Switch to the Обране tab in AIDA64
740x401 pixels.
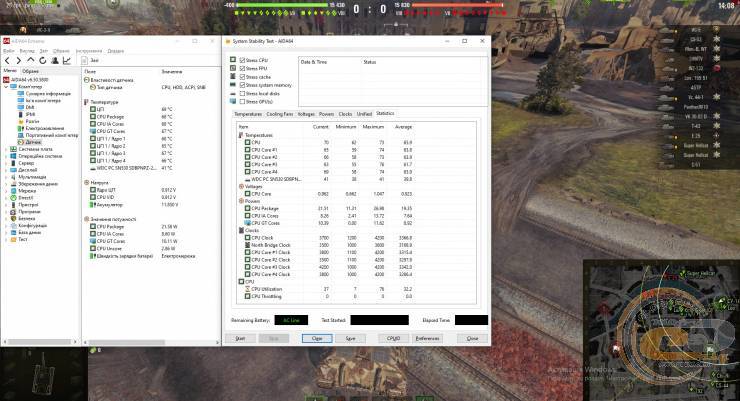click(x=30, y=71)
